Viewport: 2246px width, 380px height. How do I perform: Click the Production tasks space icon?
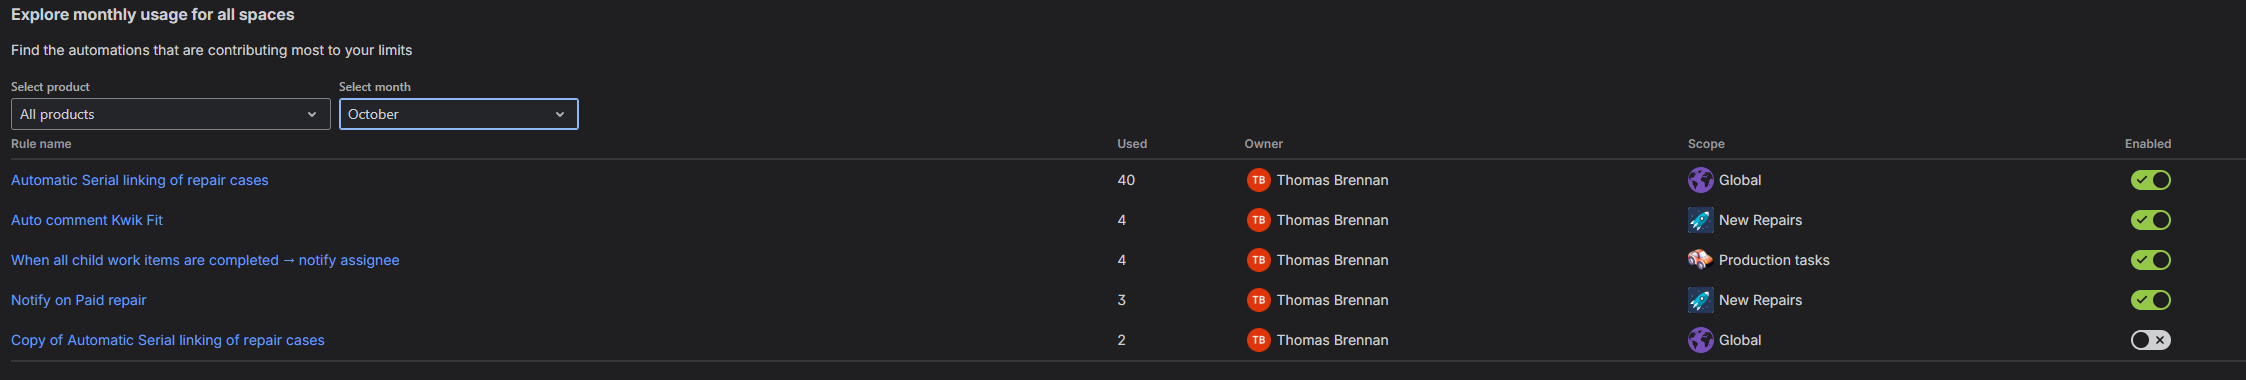[1700, 260]
